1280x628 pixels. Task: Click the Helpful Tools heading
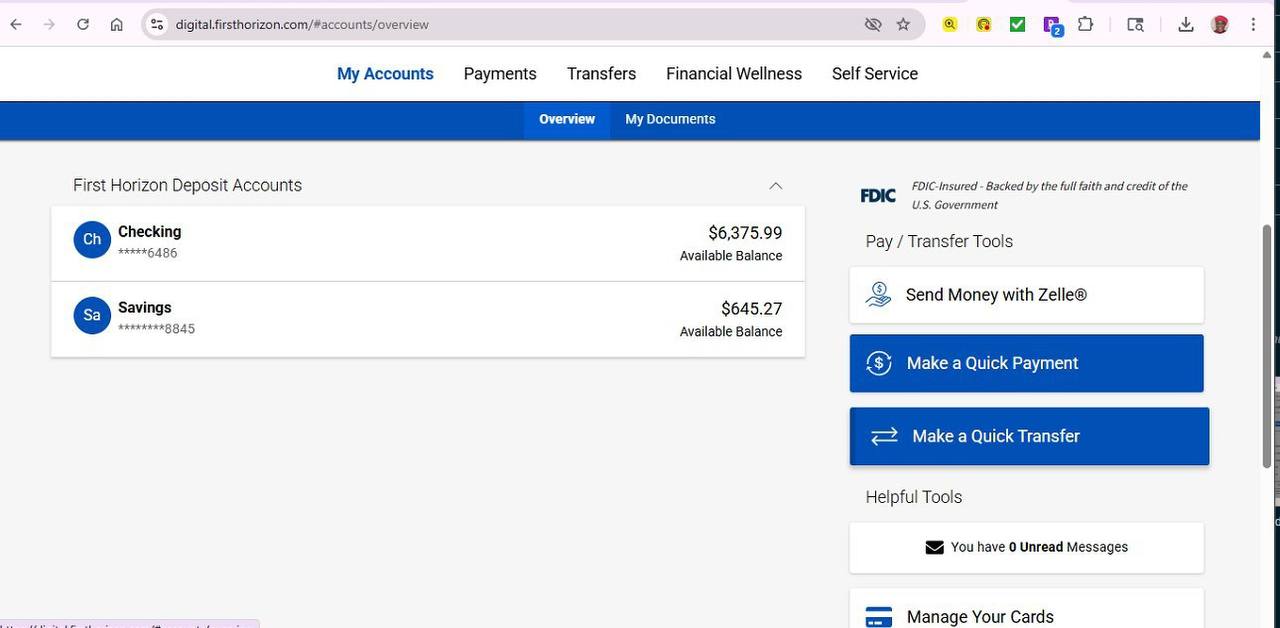pyautogui.click(x=914, y=497)
